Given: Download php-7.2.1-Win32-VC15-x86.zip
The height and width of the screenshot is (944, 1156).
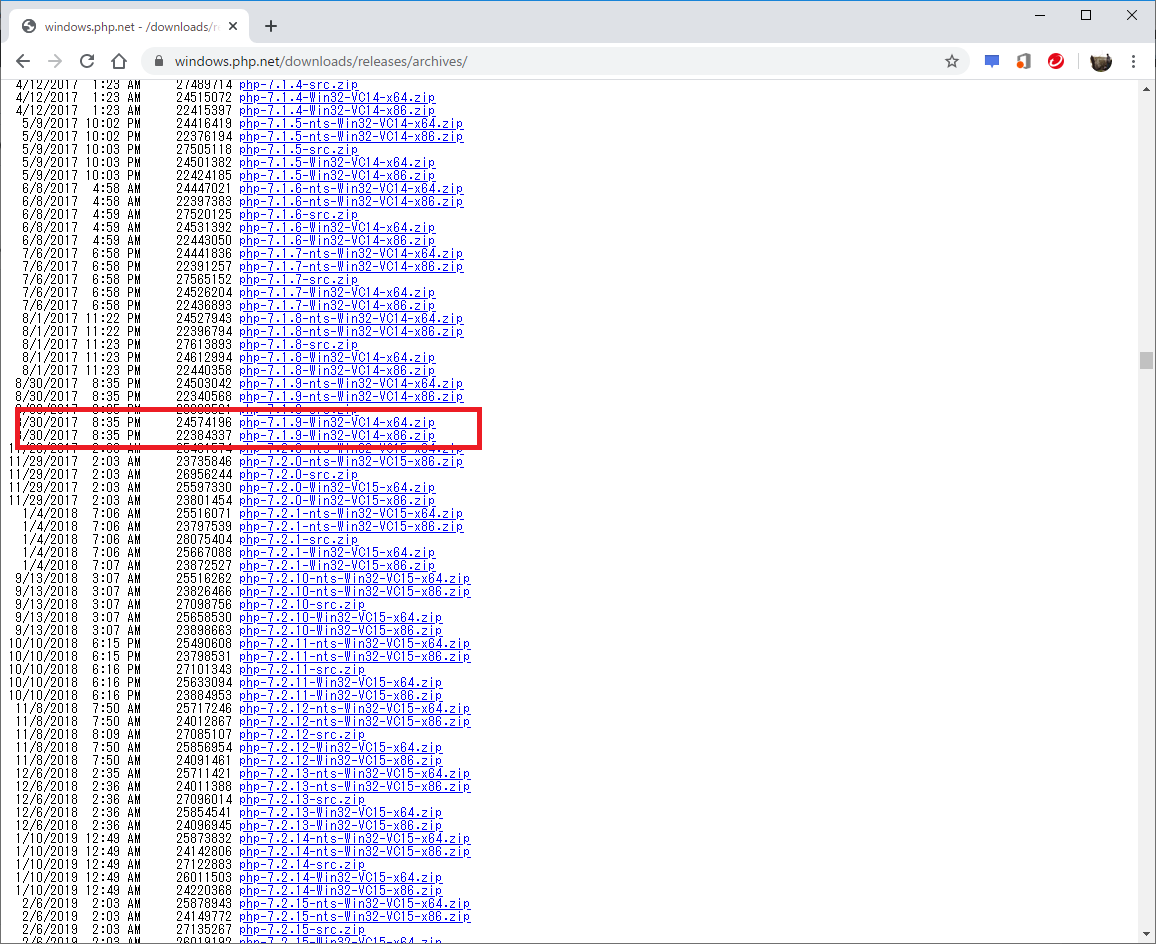Looking at the screenshot, I should tap(337, 566).
